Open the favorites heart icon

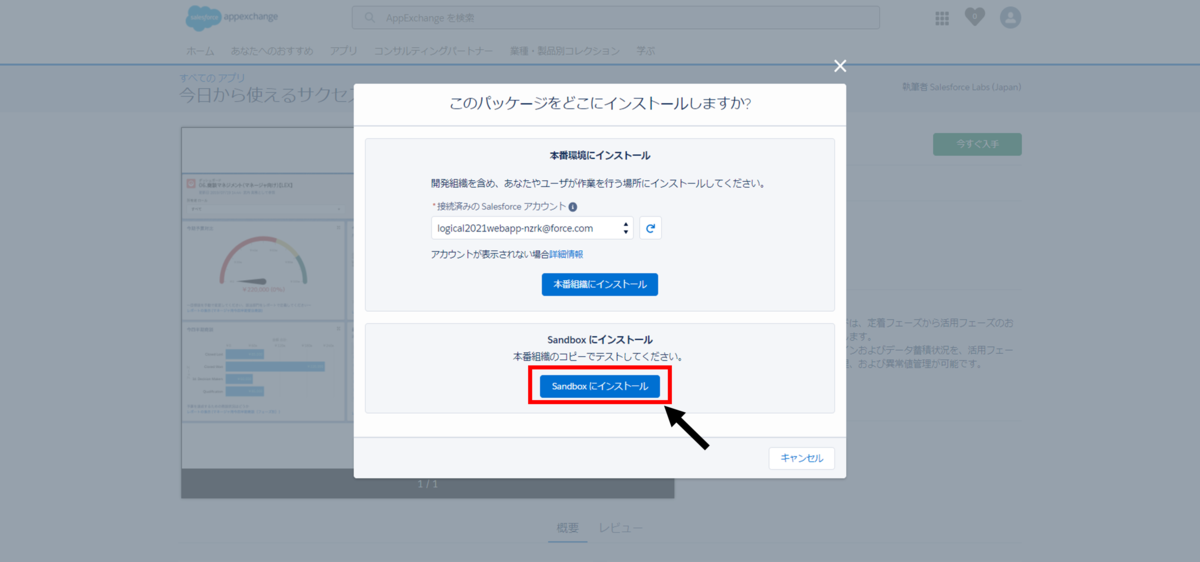[975, 18]
